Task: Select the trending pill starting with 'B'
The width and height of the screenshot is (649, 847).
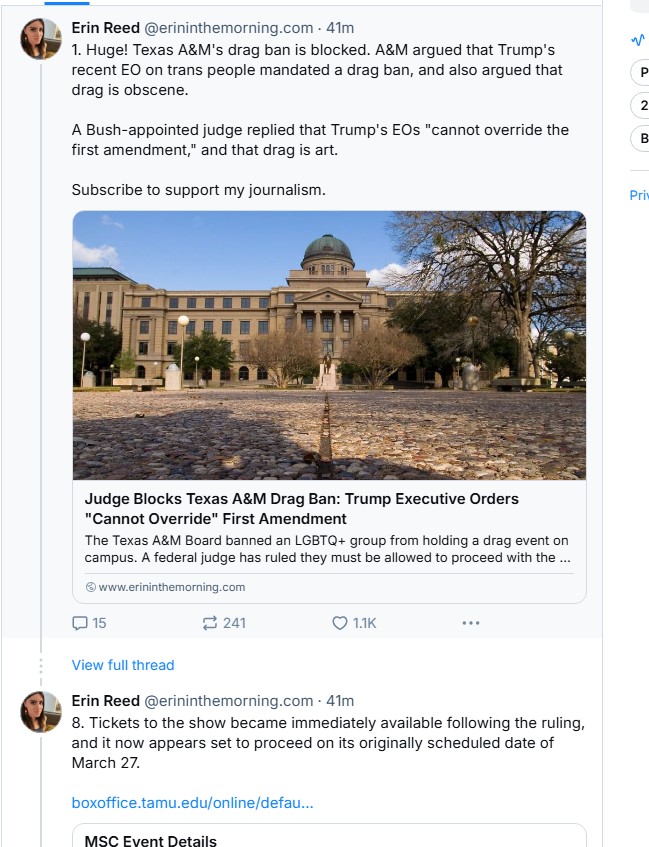Action: tap(642, 138)
